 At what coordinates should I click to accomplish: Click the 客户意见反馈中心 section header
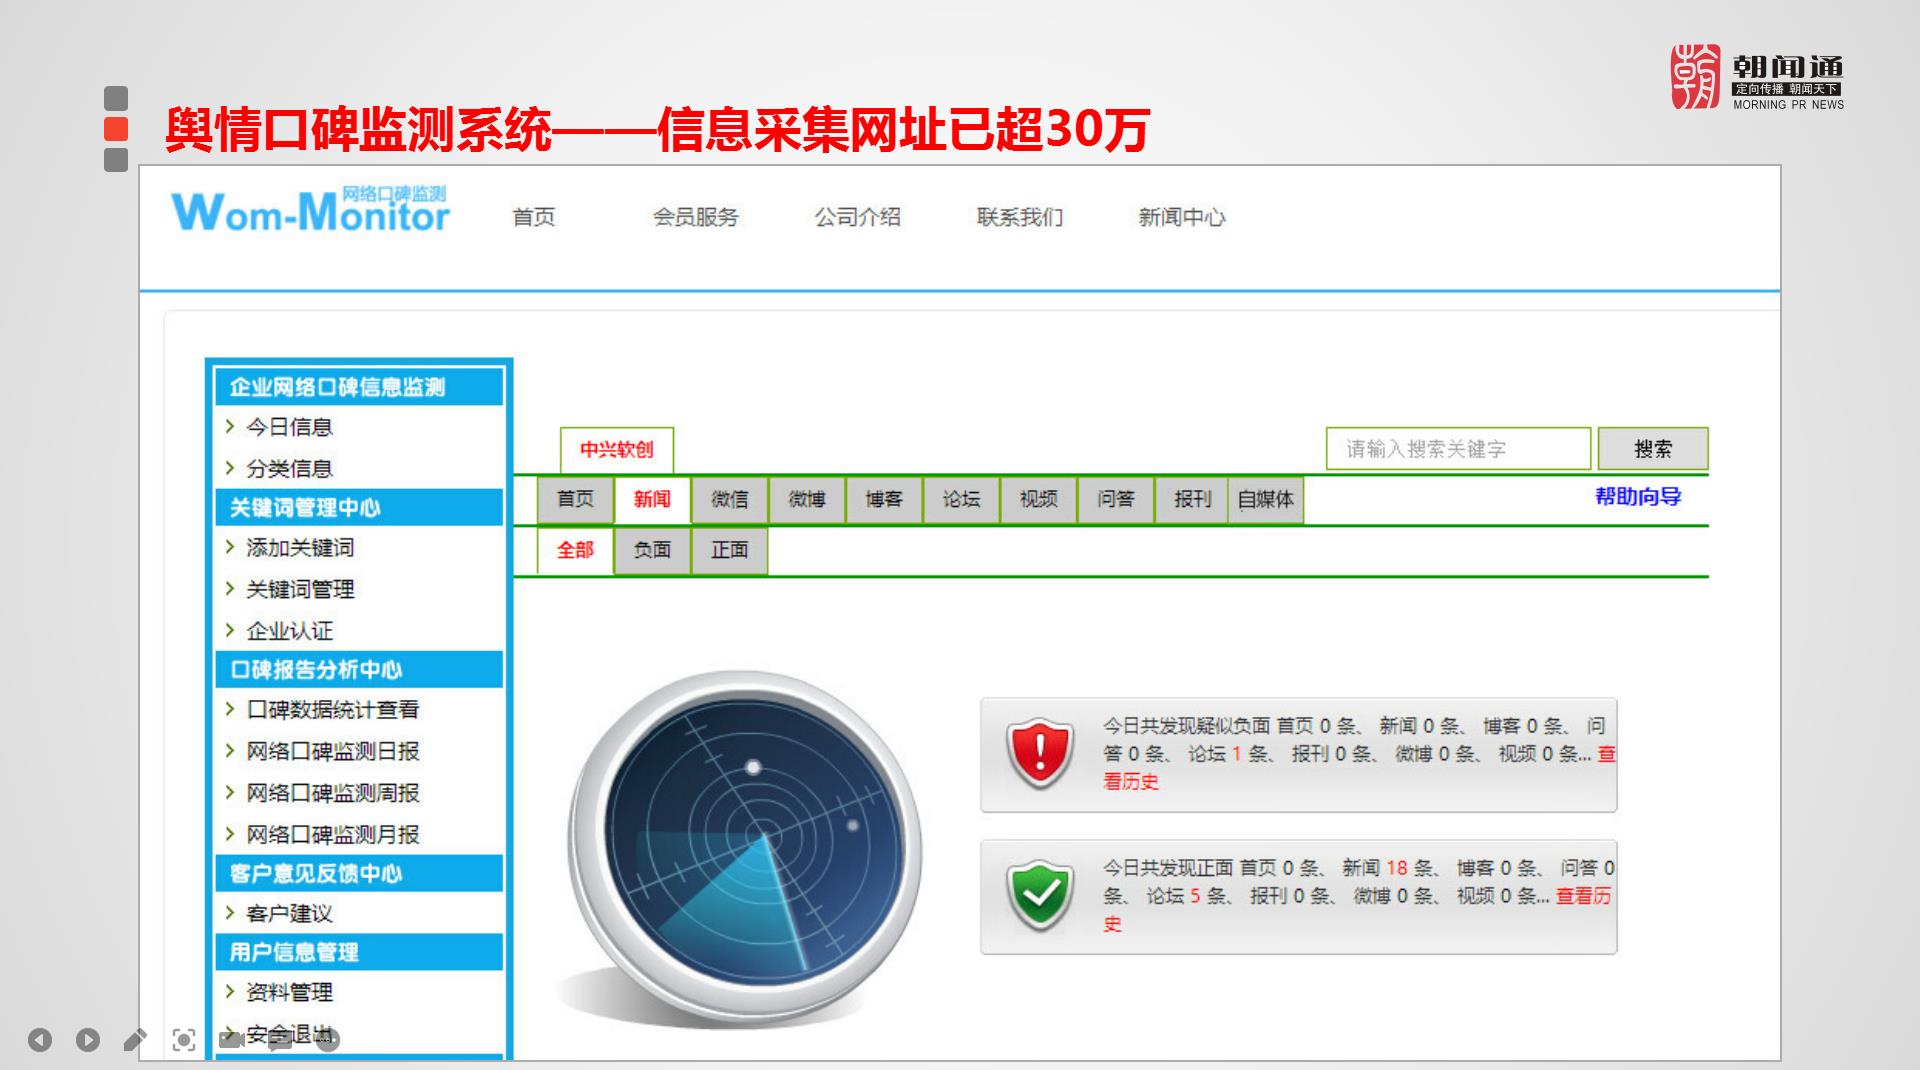pos(359,874)
